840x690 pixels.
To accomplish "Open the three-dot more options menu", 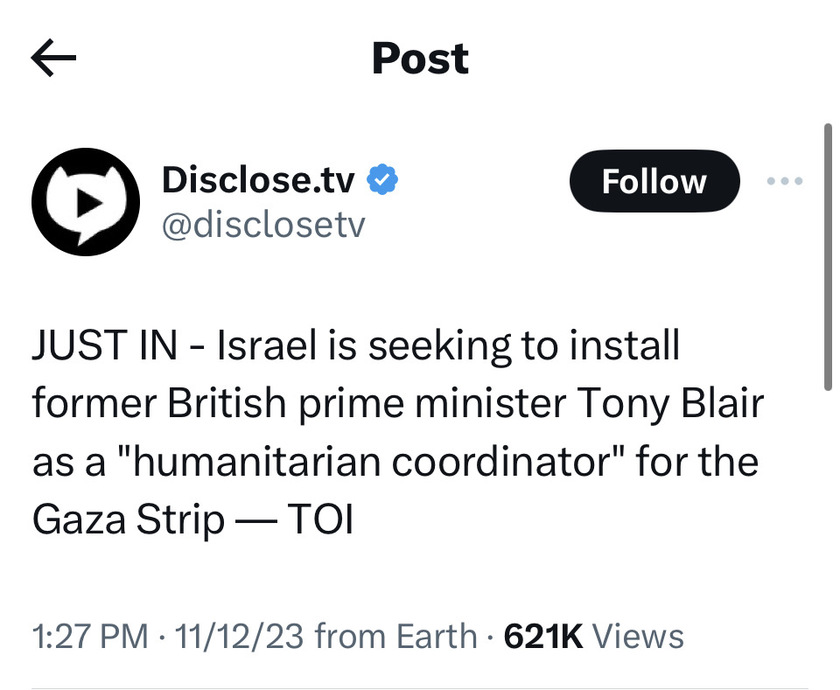I will click(784, 181).
